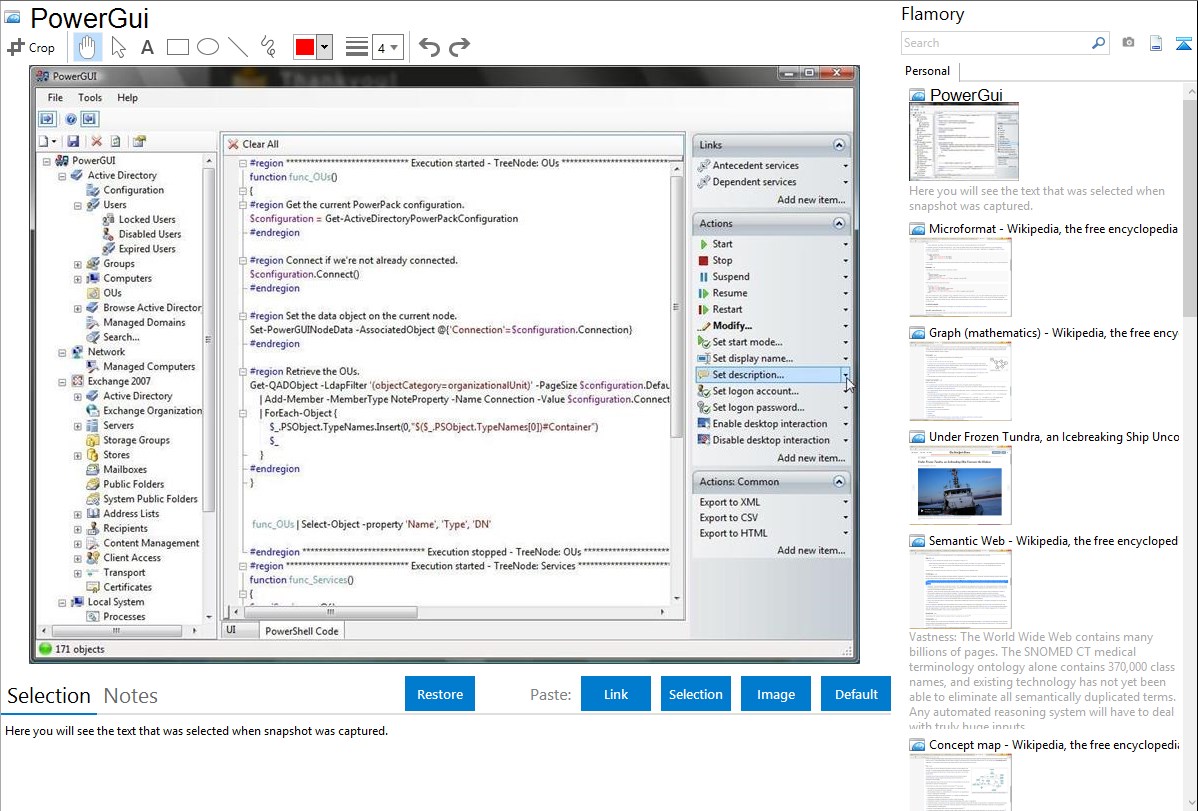Switch to the Notes tab

tap(131, 696)
